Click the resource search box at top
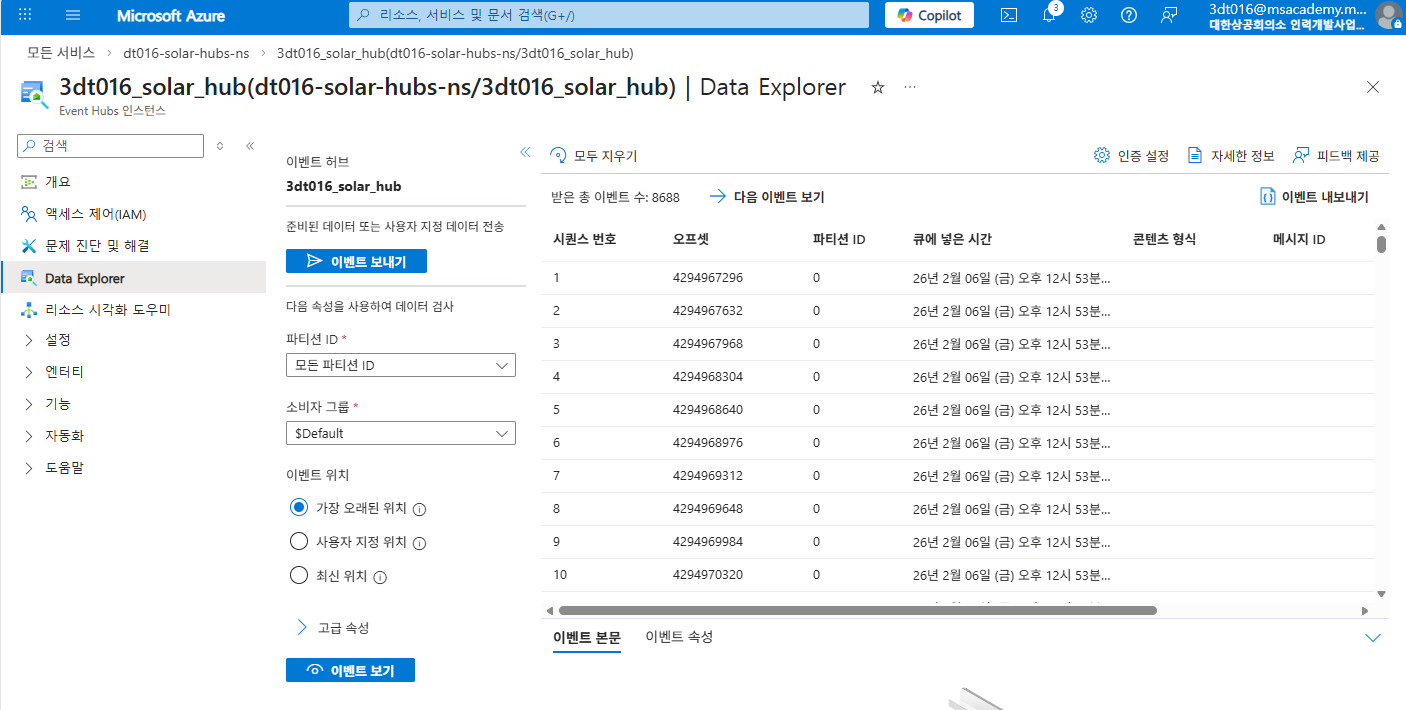The image size is (1406, 710). (x=609, y=15)
